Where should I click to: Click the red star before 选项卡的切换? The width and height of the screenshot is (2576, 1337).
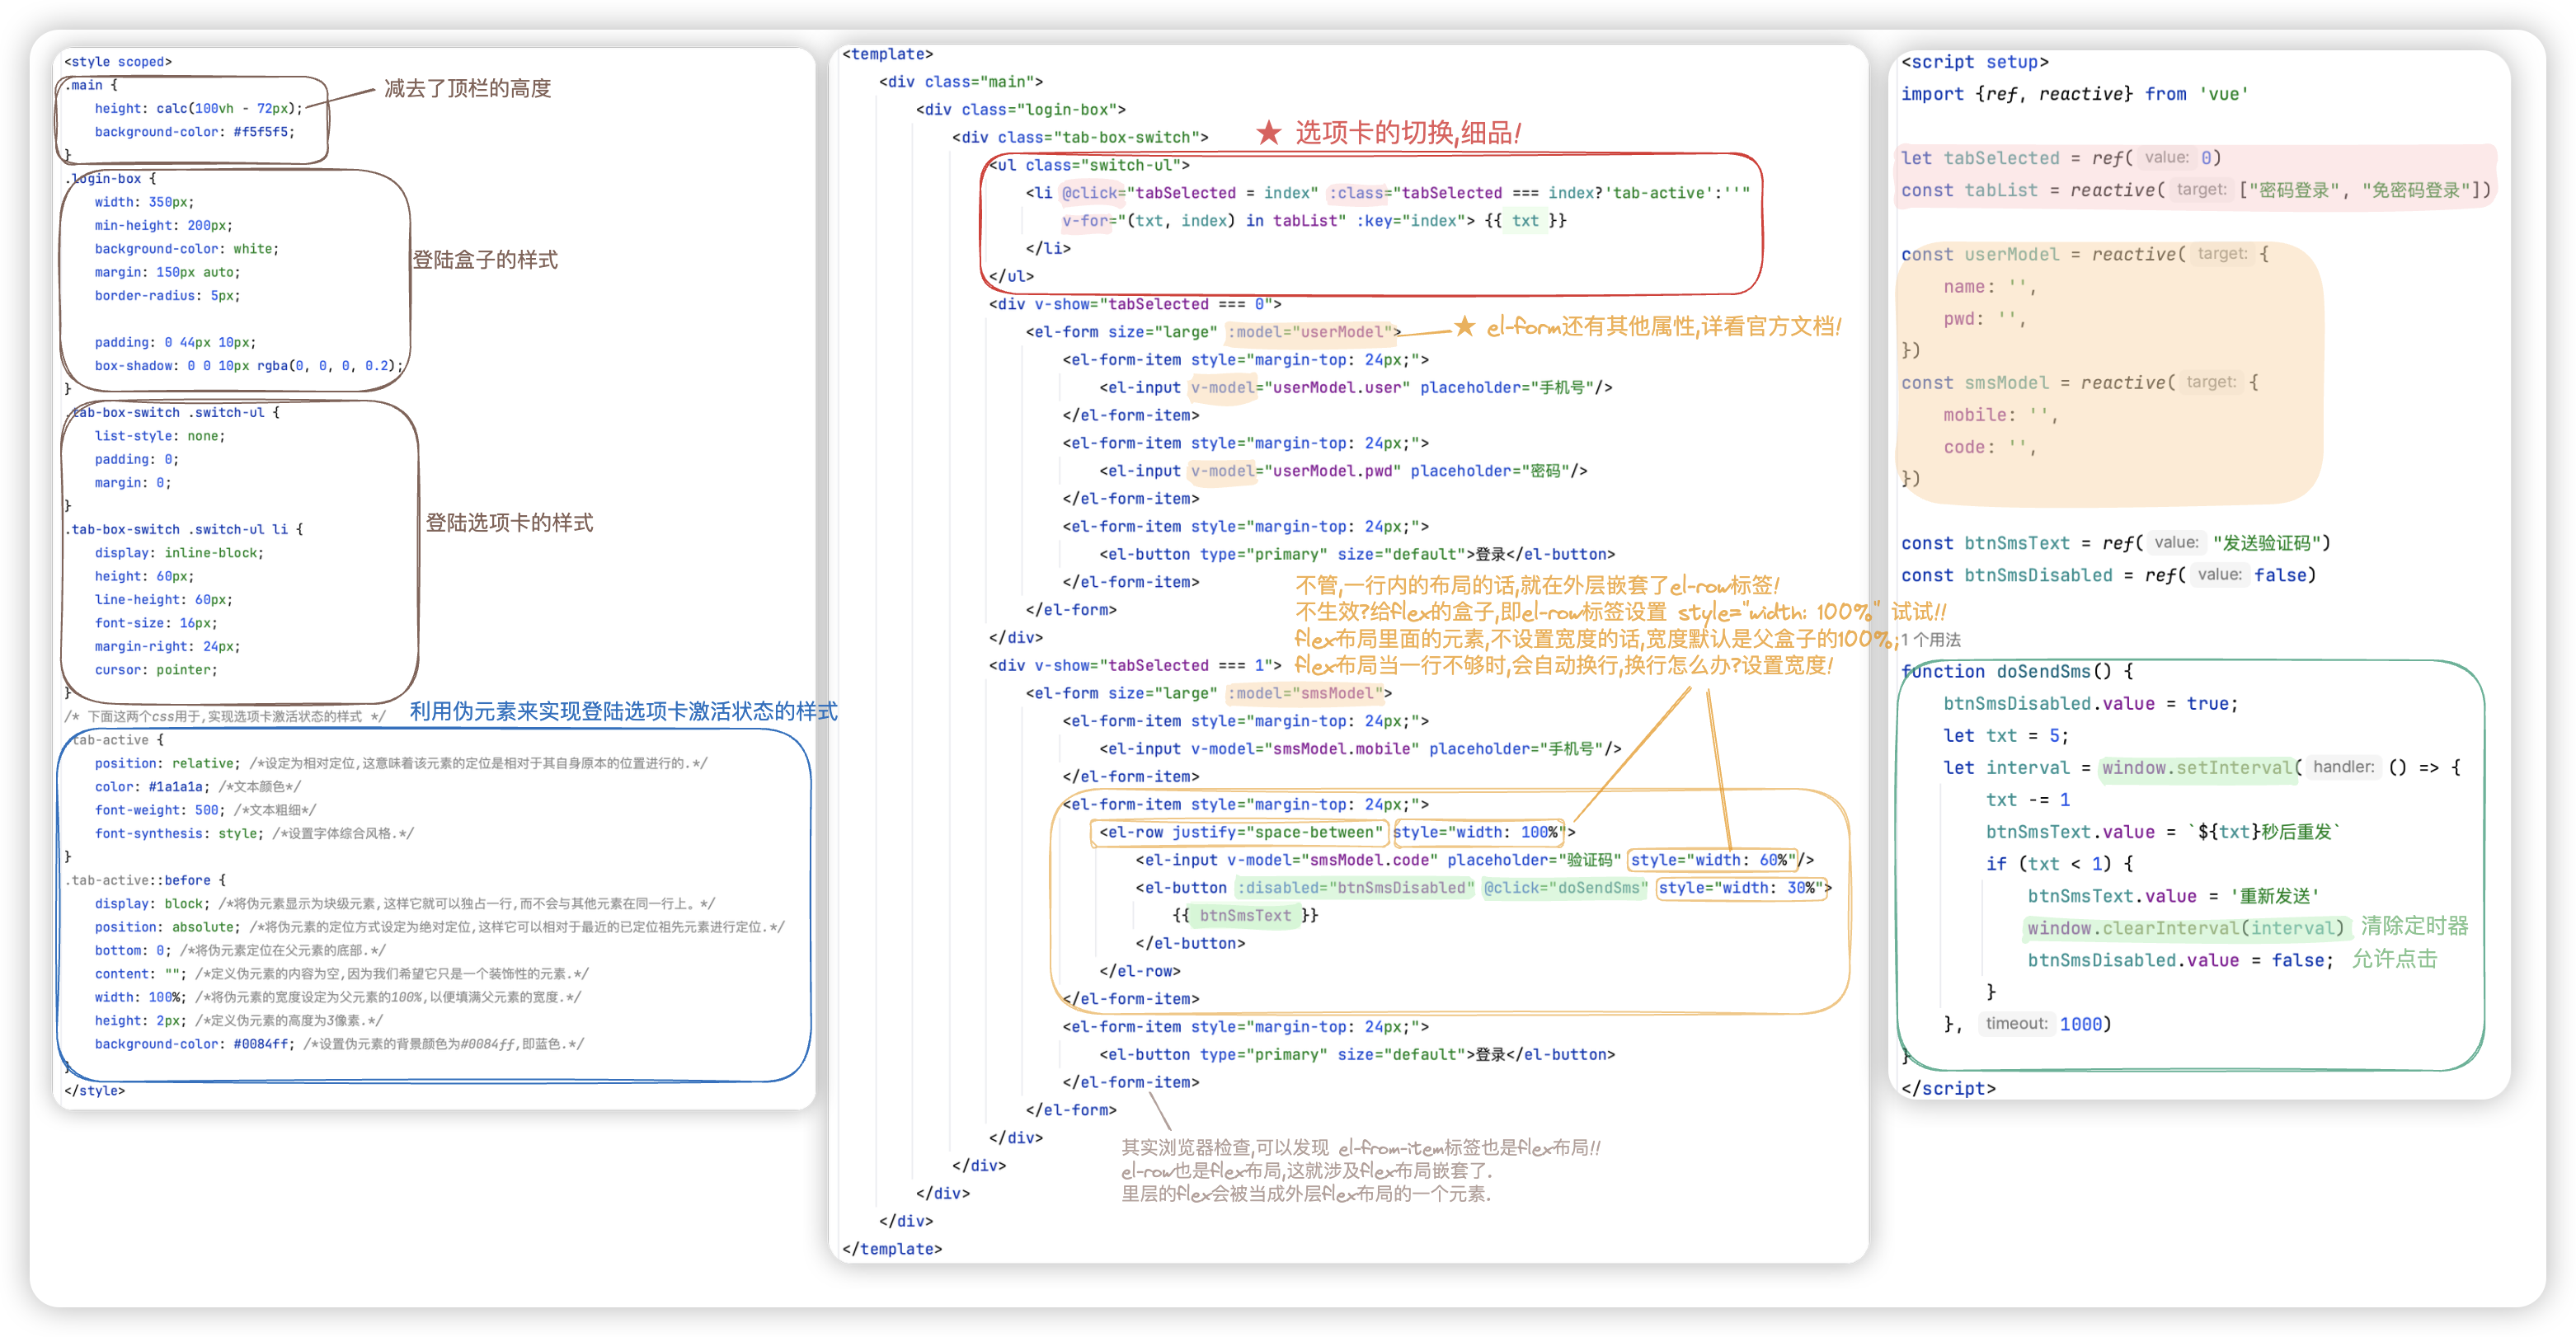1268,132
